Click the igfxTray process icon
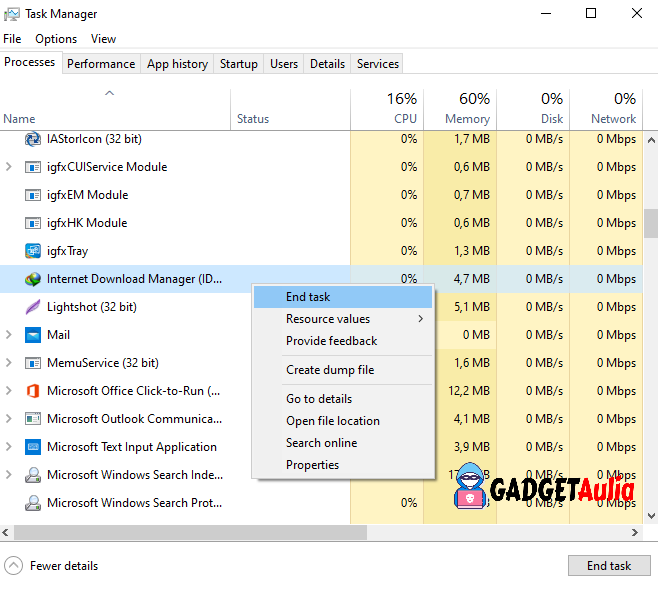Image resolution: width=658 pixels, height=589 pixels. click(x=33, y=251)
